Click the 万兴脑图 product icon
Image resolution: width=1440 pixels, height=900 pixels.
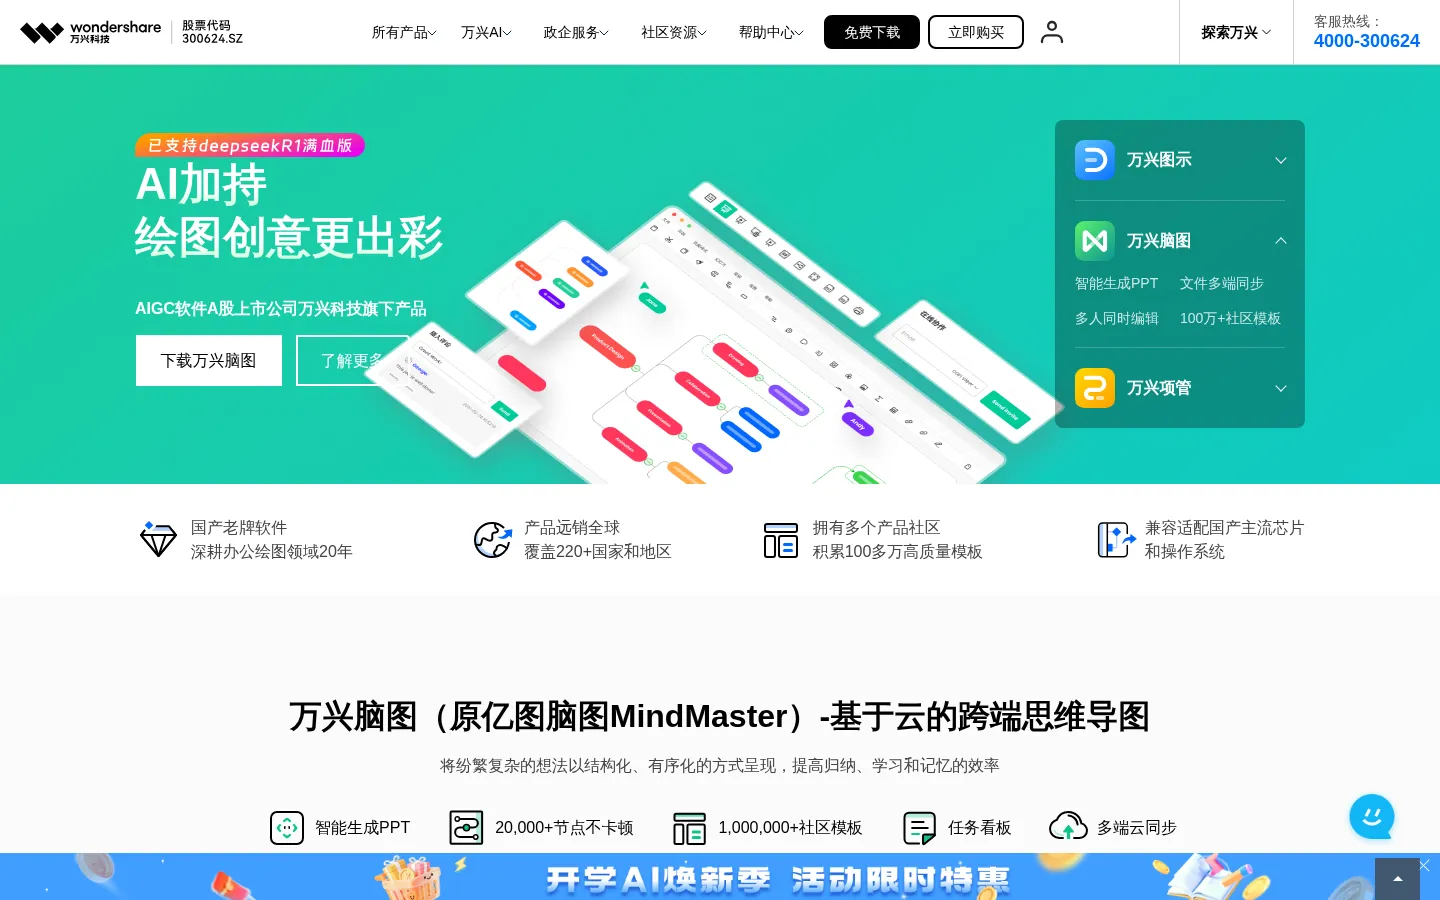1095,241
